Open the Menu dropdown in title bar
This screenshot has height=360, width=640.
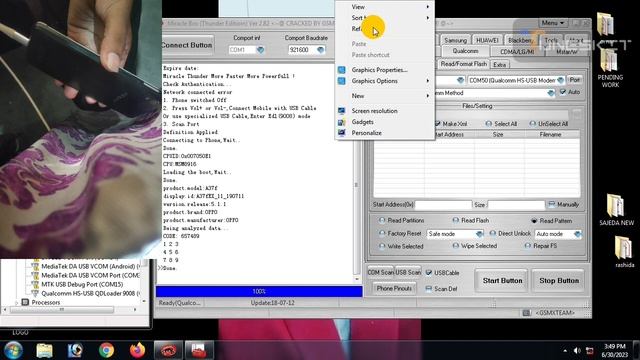pos(553,23)
